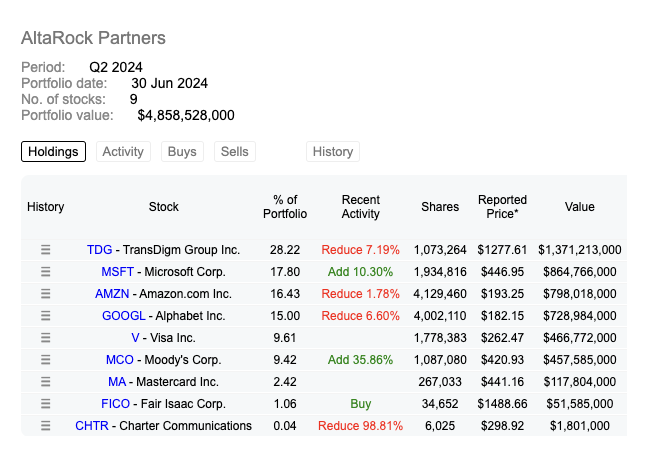646x456 pixels.
Task: Click the GOOGL portfolio percent 15.00
Action: click(285, 316)
